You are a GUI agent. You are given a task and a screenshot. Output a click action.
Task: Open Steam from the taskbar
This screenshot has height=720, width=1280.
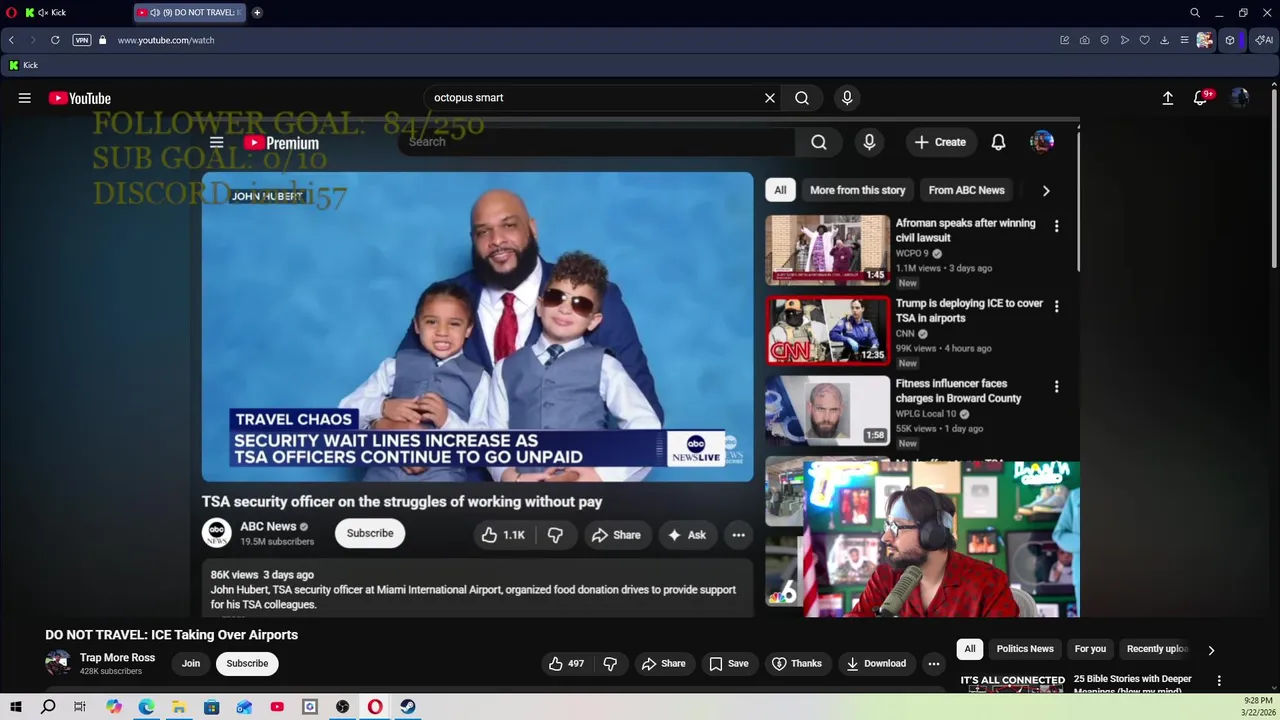click(x=408, y=707)
